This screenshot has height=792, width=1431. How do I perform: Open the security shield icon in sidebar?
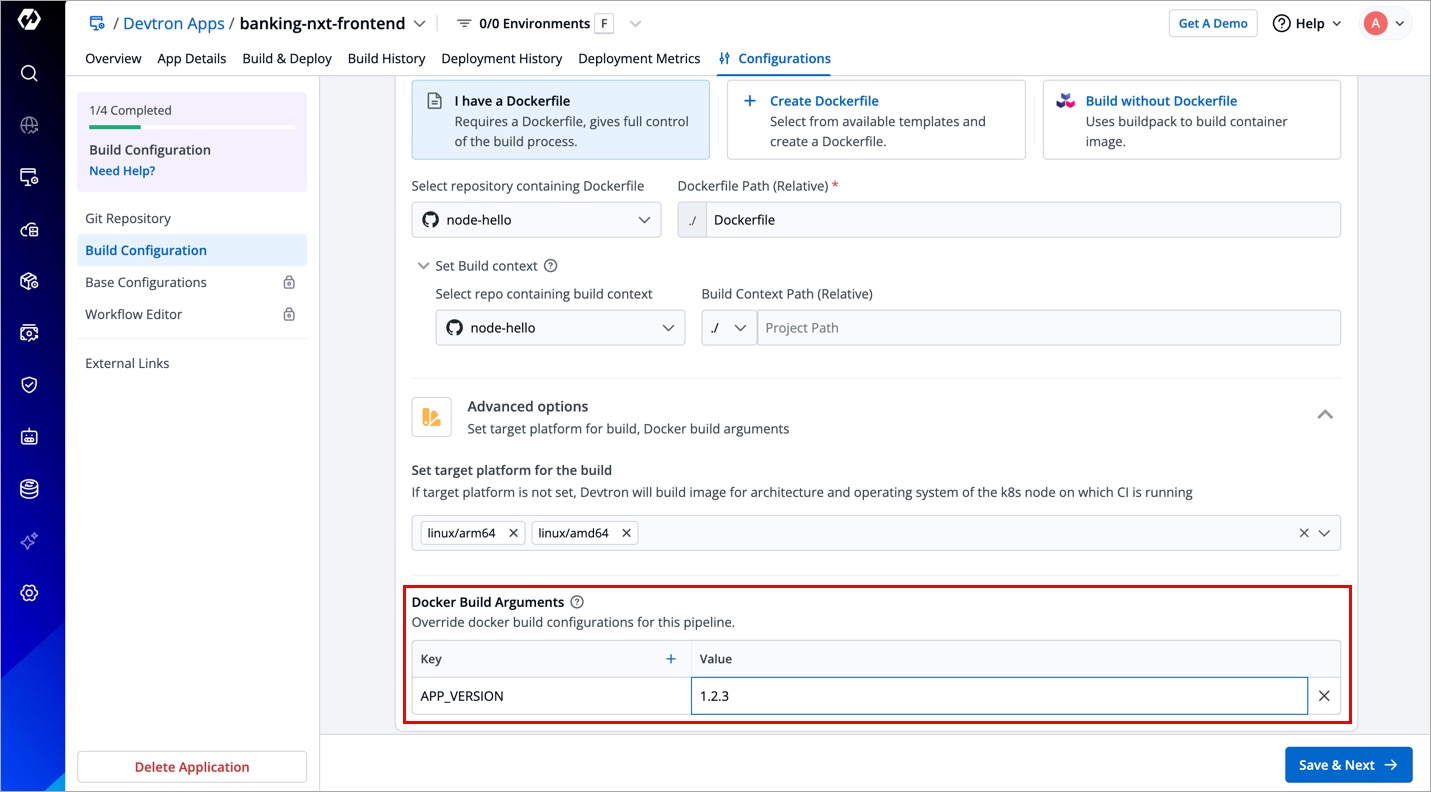[x=29, y=385]
